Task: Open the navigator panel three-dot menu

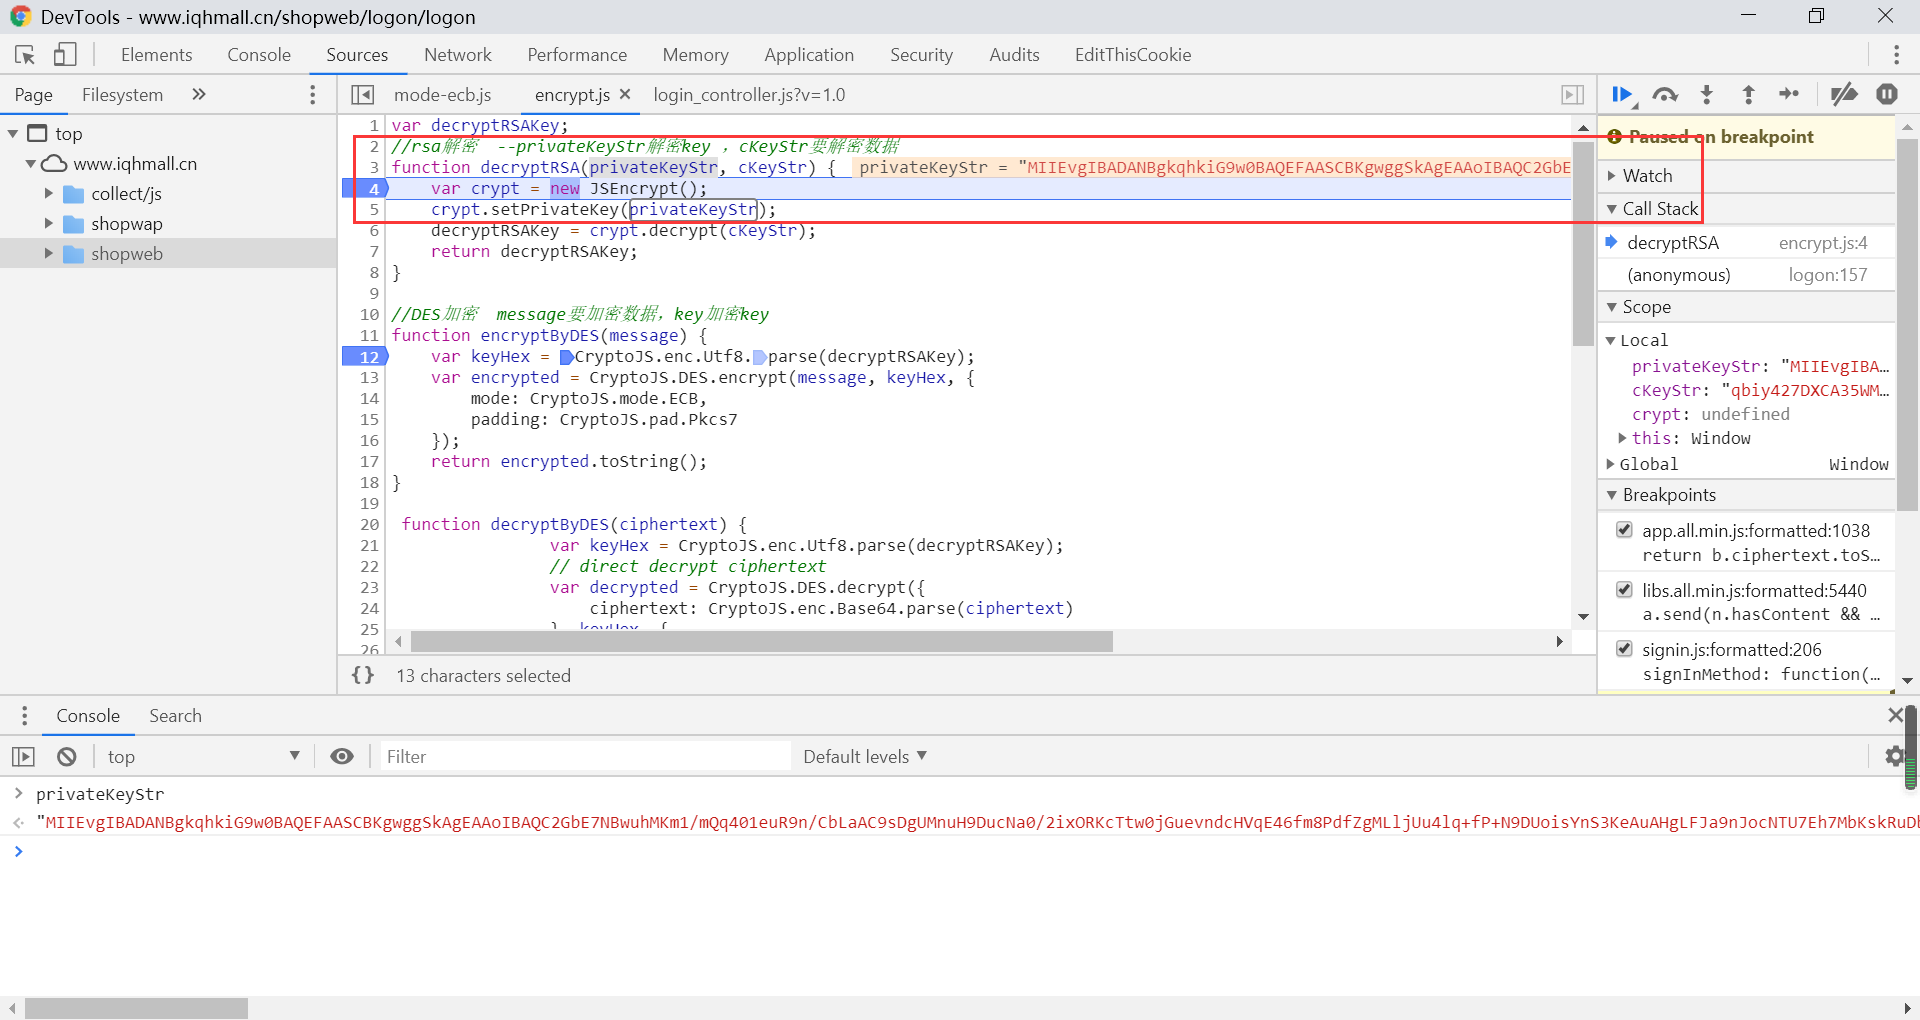Action: point(313,94)
